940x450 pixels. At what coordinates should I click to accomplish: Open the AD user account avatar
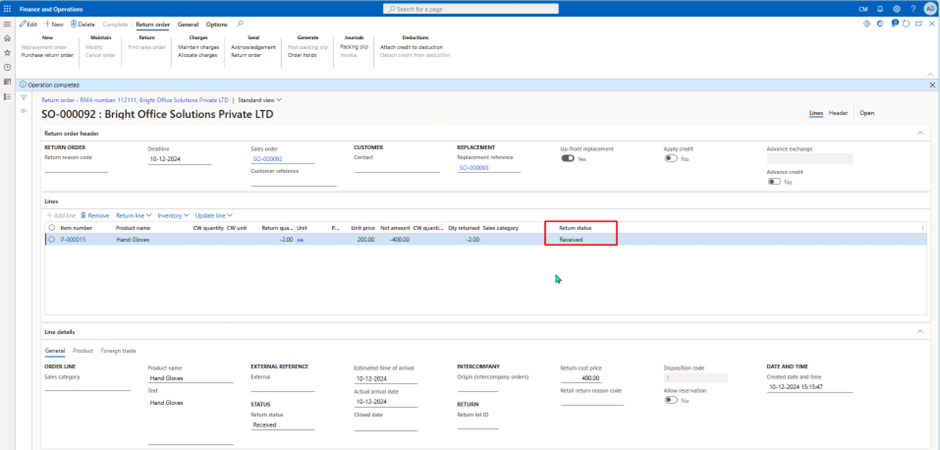coord(930,9)
